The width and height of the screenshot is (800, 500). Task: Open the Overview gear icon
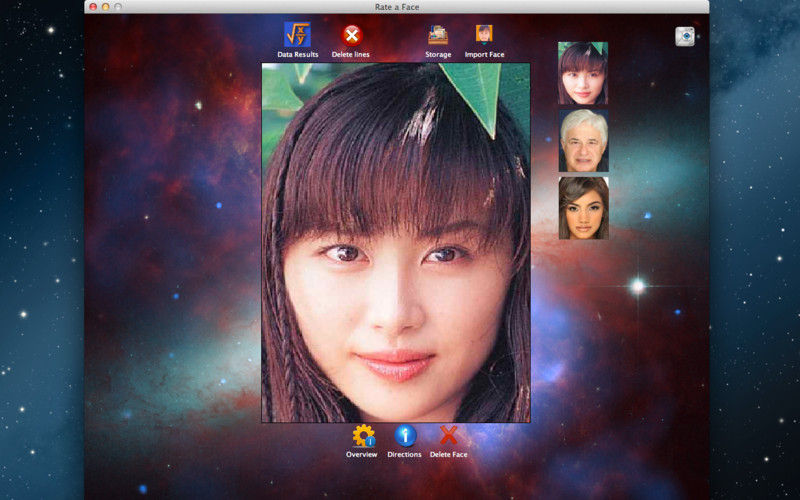point(363,436)
